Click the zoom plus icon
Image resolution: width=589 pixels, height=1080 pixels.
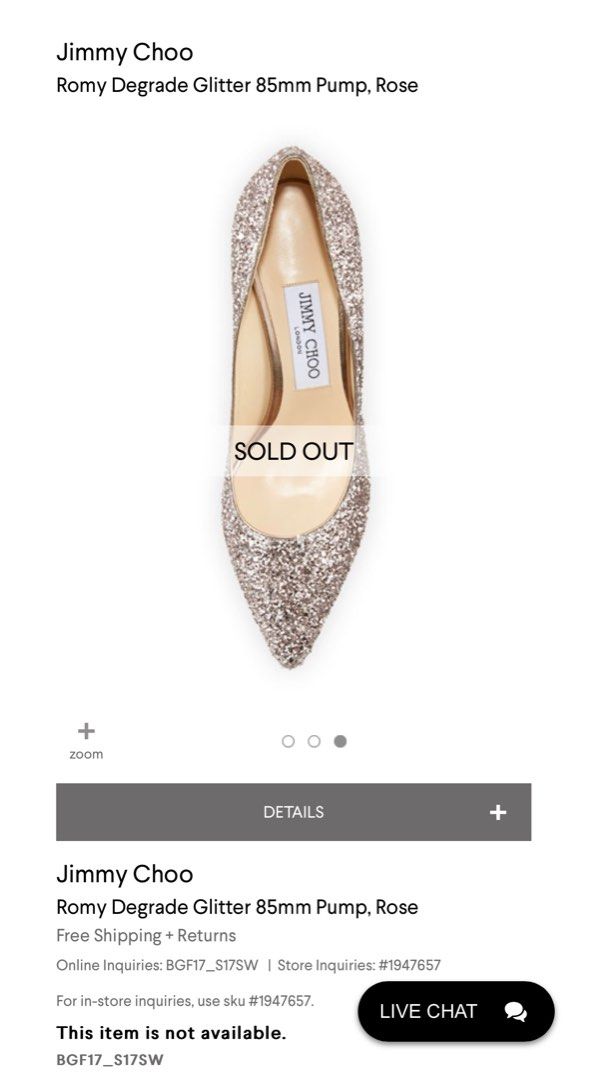coord(86,728)
